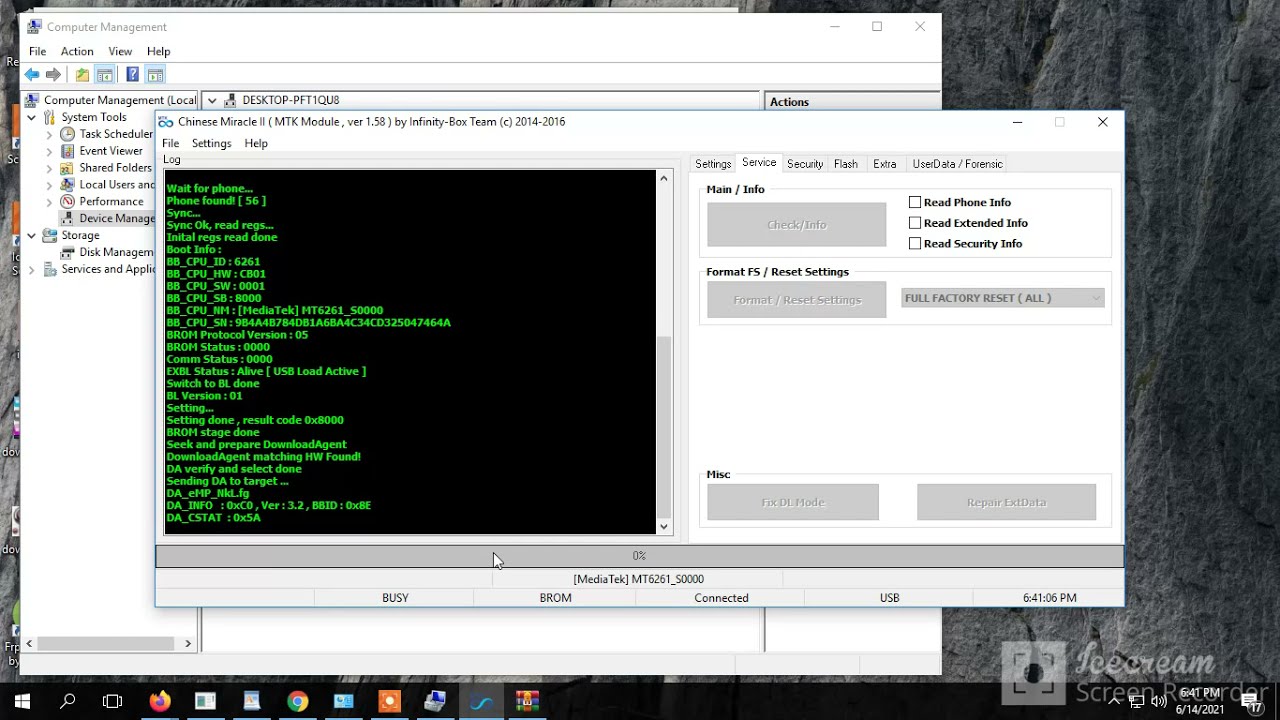Show hidden system tray icons
The height and width of the screenshot is (720, 1280).
[x=1114, y=701]
